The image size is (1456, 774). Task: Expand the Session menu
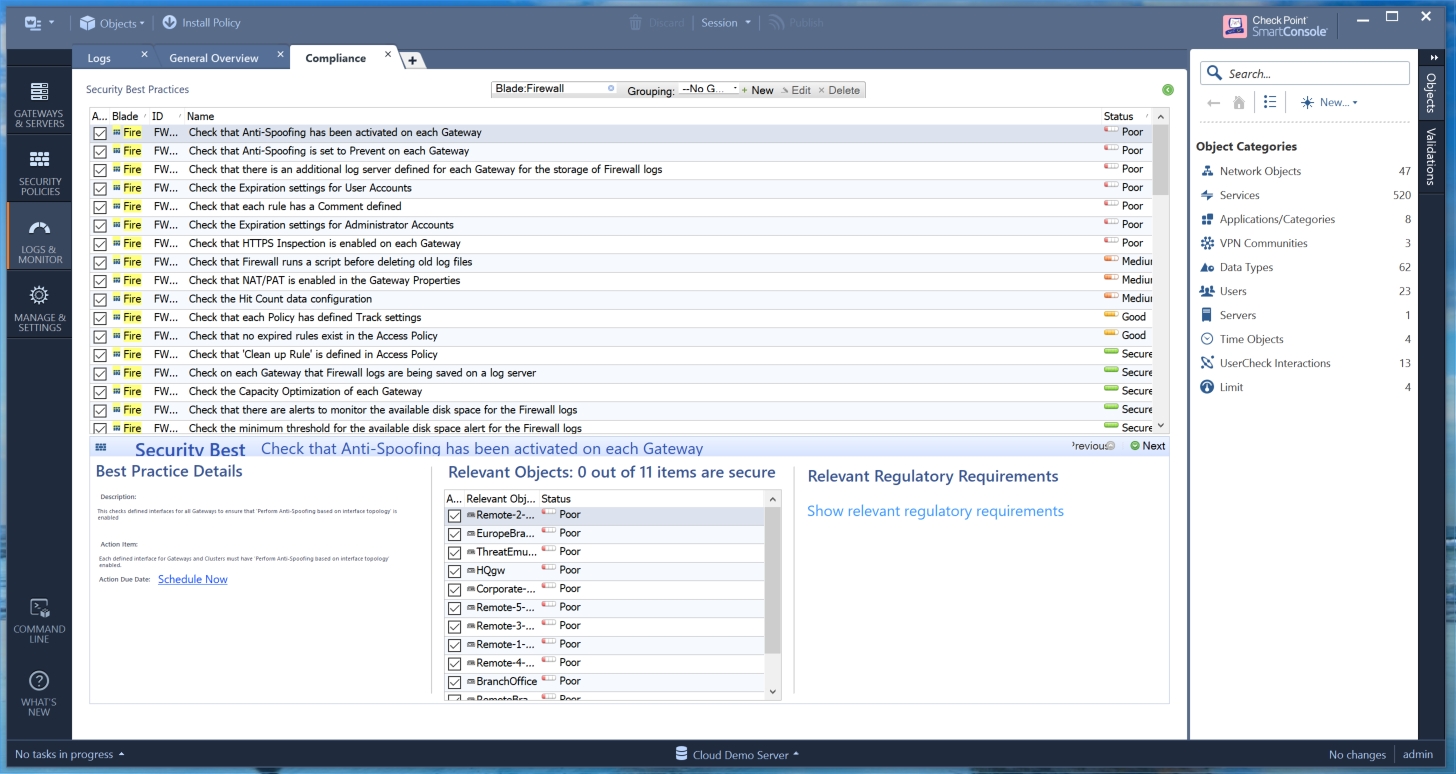(x=726, y=22)
